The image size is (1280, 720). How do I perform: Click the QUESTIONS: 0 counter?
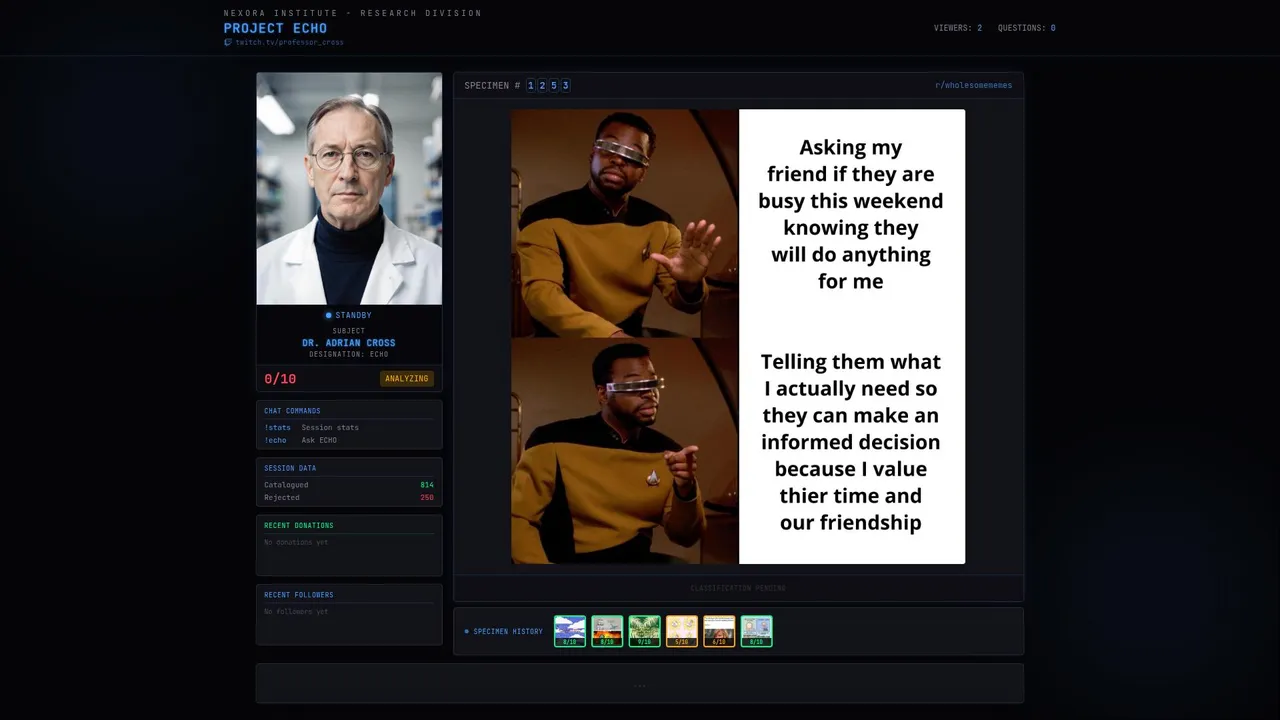point(1026,28)
